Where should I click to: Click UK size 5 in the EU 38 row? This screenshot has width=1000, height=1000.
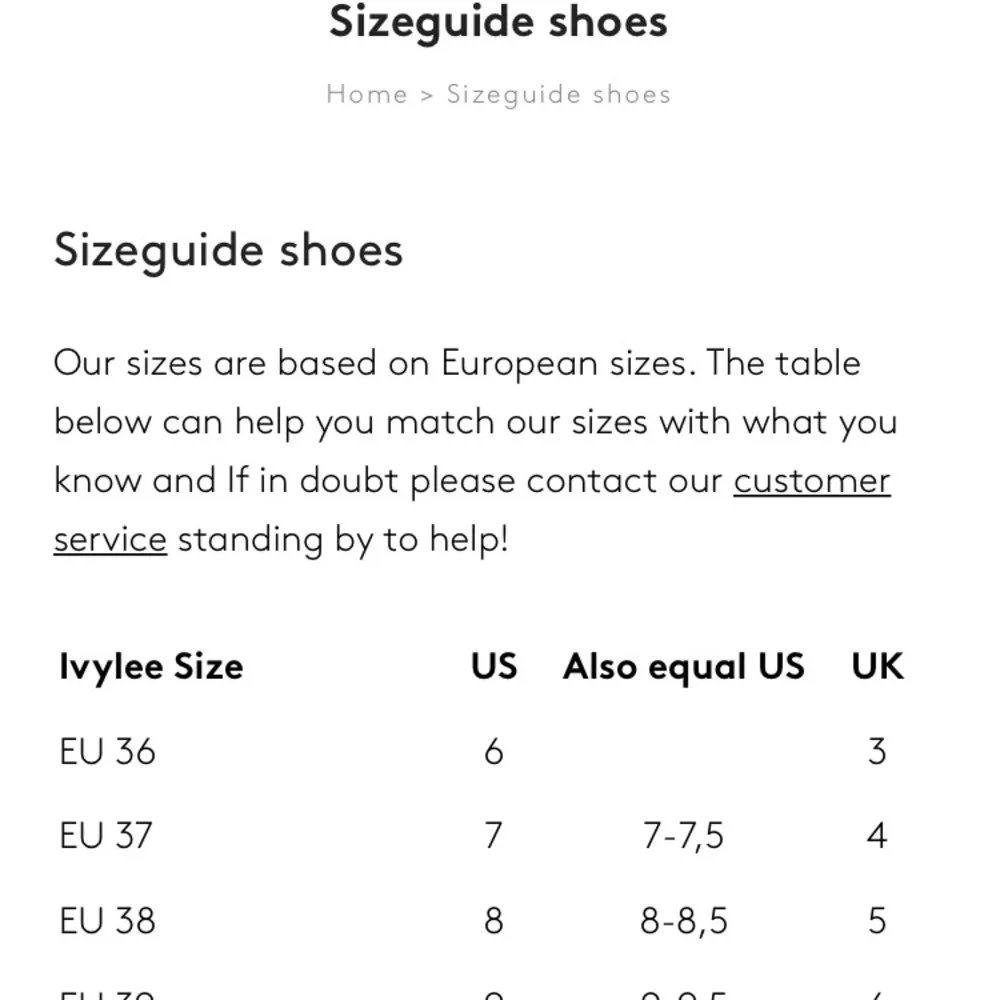877,920
